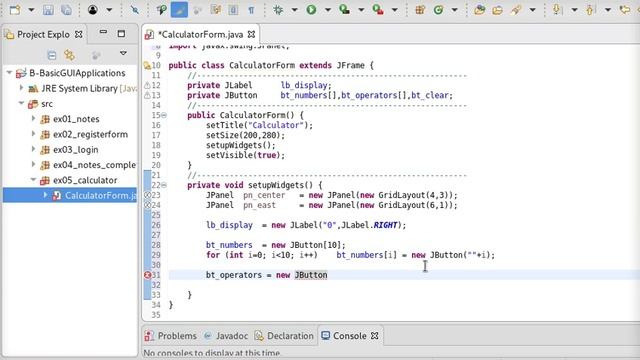Fold CalculatorForm constructor at line 15
The height and width of the screenshot is (360, 640).
(x=164, y=116)
